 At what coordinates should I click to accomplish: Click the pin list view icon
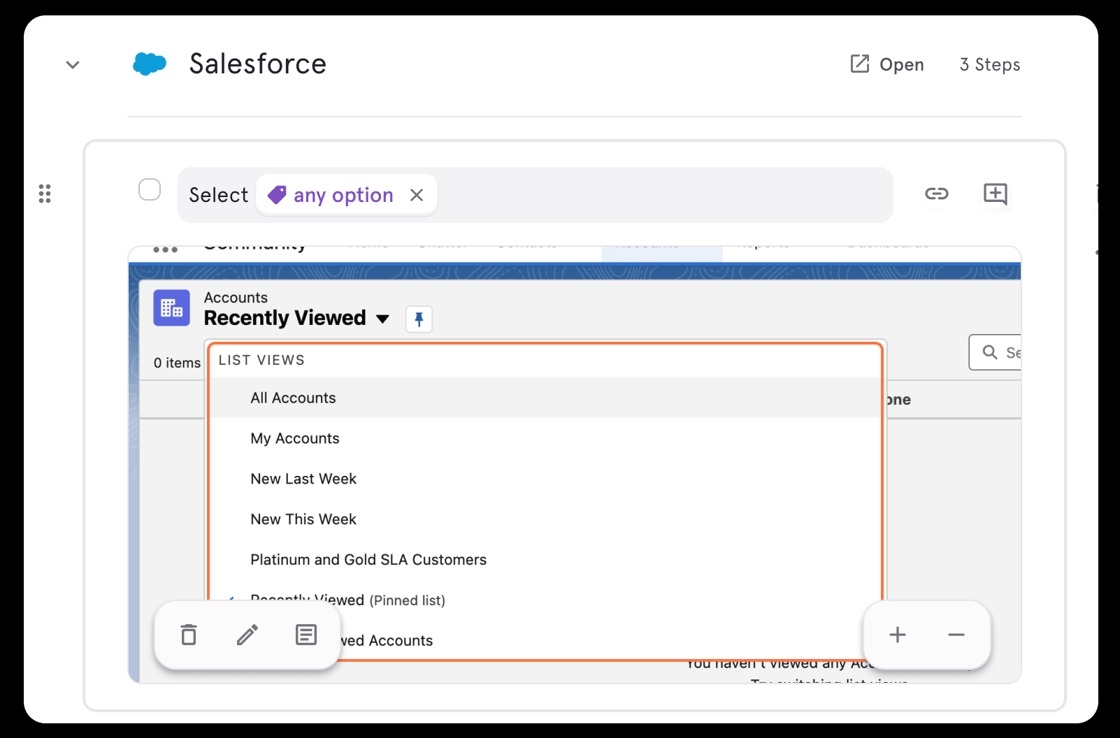click(419, 319)
